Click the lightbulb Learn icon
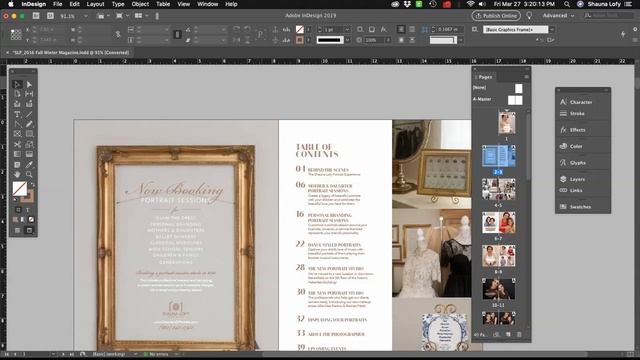640x360 pixels. tap(529, 16)
